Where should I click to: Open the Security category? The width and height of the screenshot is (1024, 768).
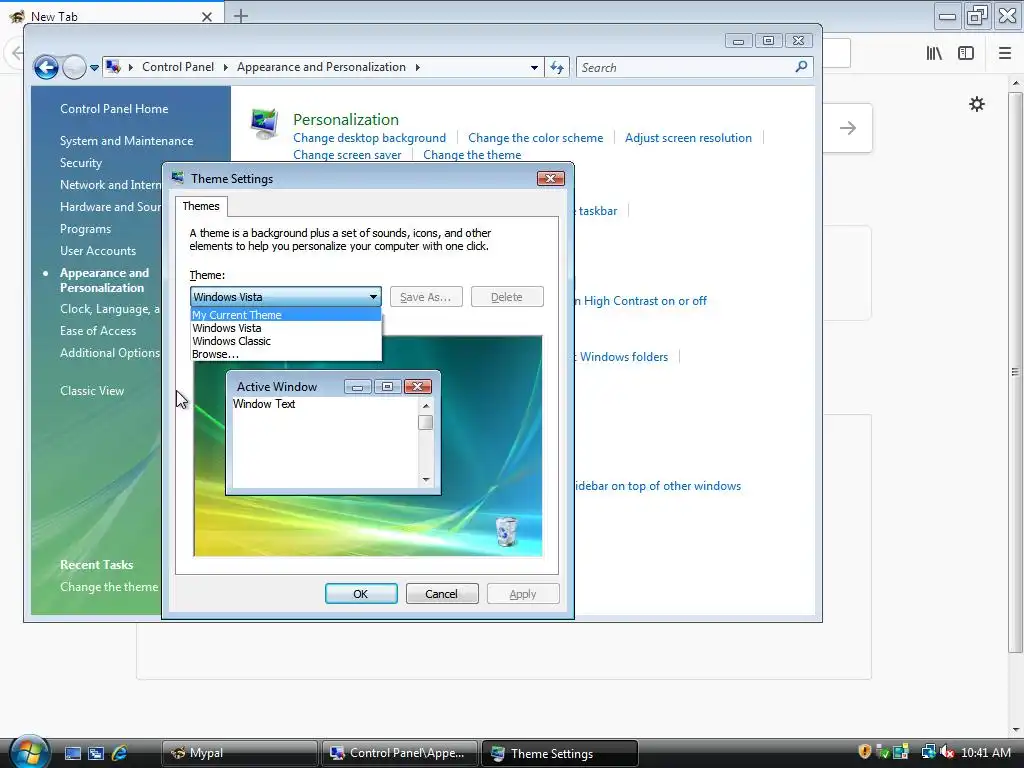(81, 163)
